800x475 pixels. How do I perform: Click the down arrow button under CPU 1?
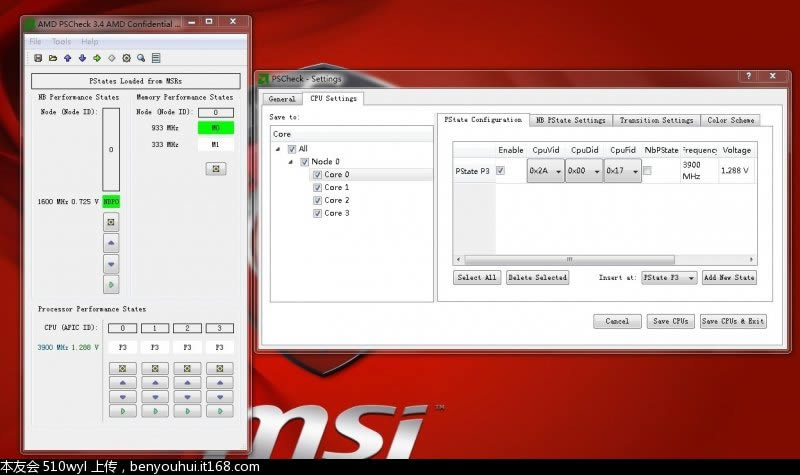(155, 396)
